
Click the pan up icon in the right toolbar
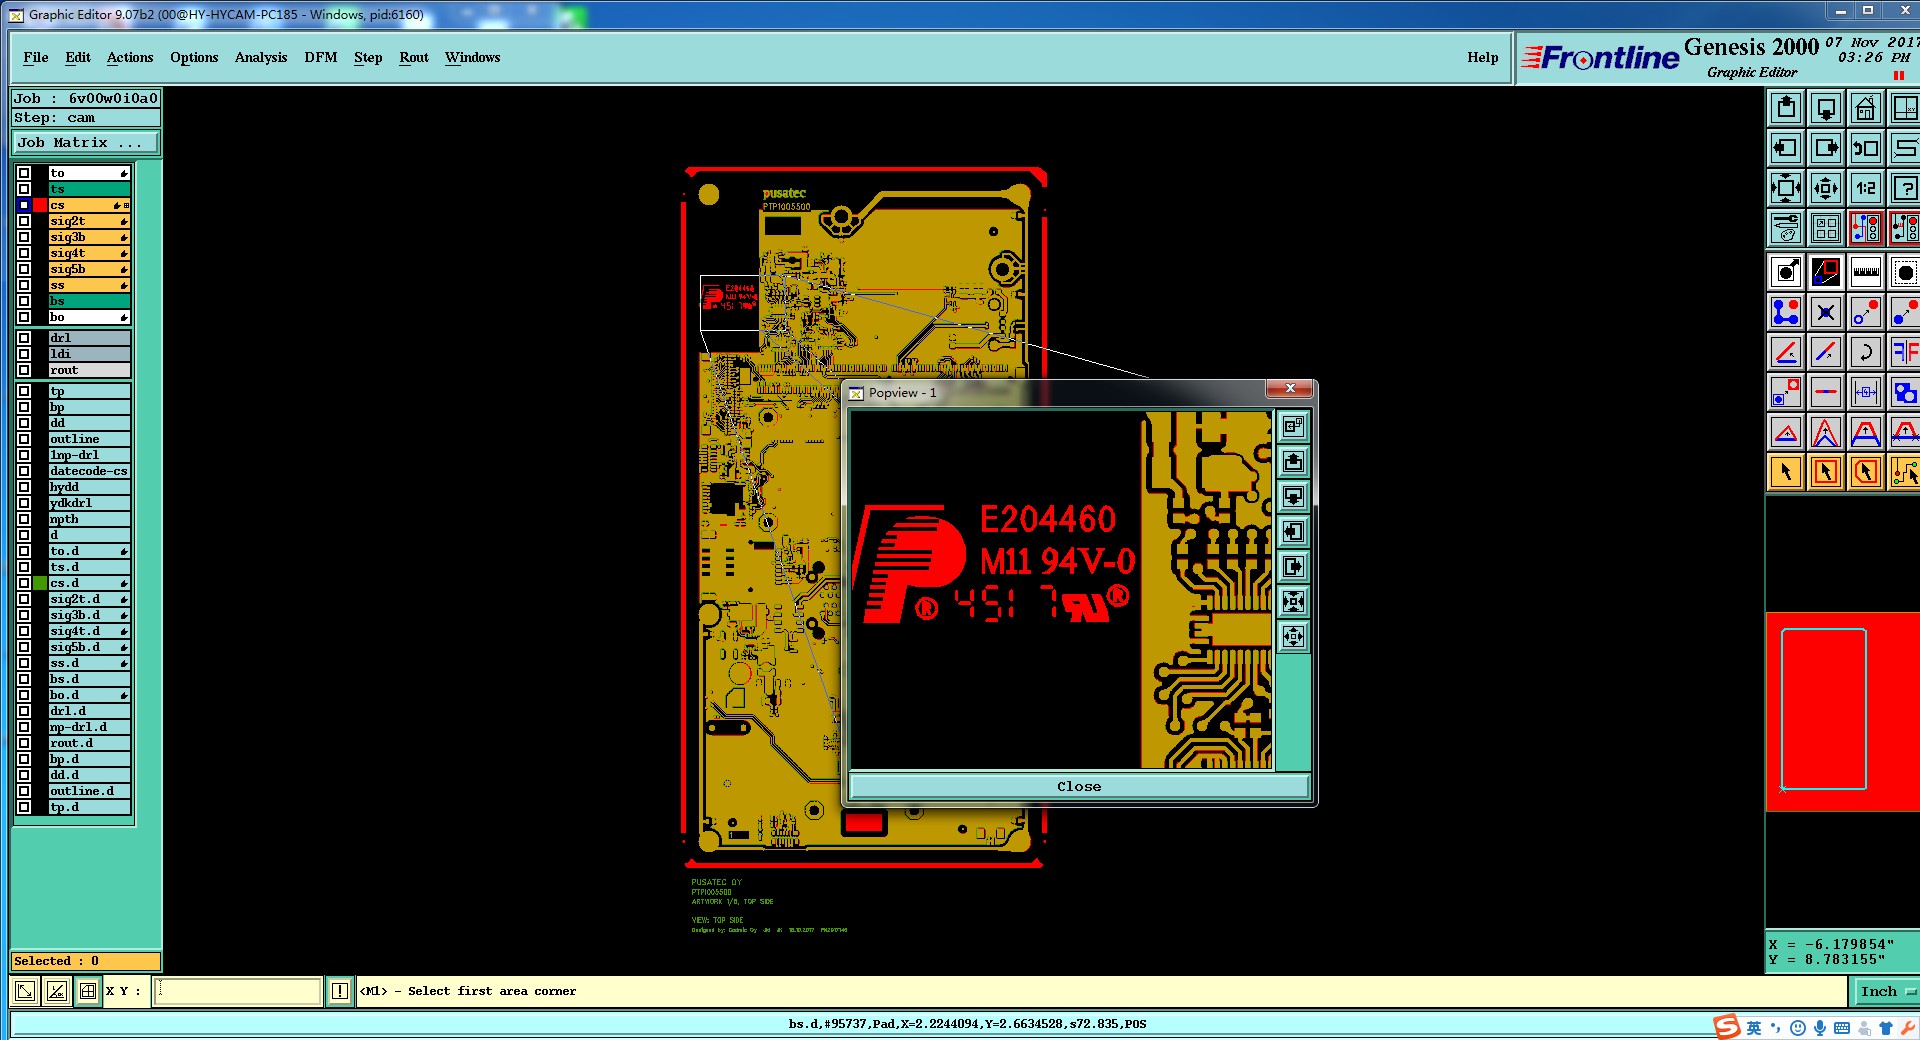(x=1786, y=108)
